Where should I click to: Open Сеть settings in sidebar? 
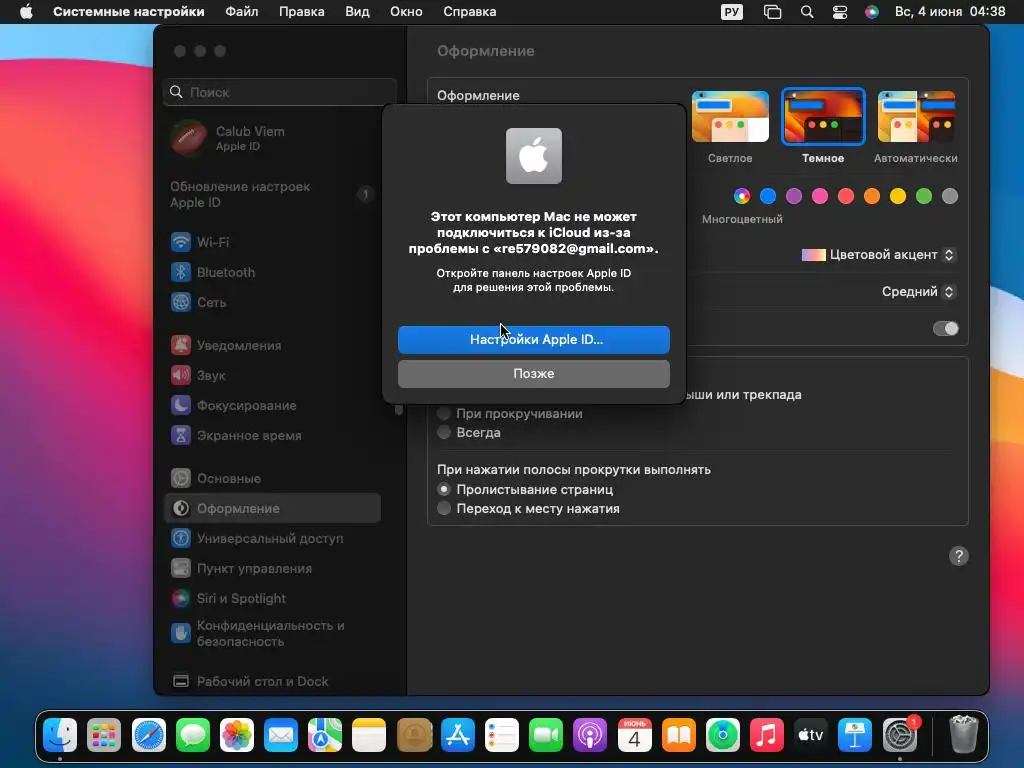(272, 302)
